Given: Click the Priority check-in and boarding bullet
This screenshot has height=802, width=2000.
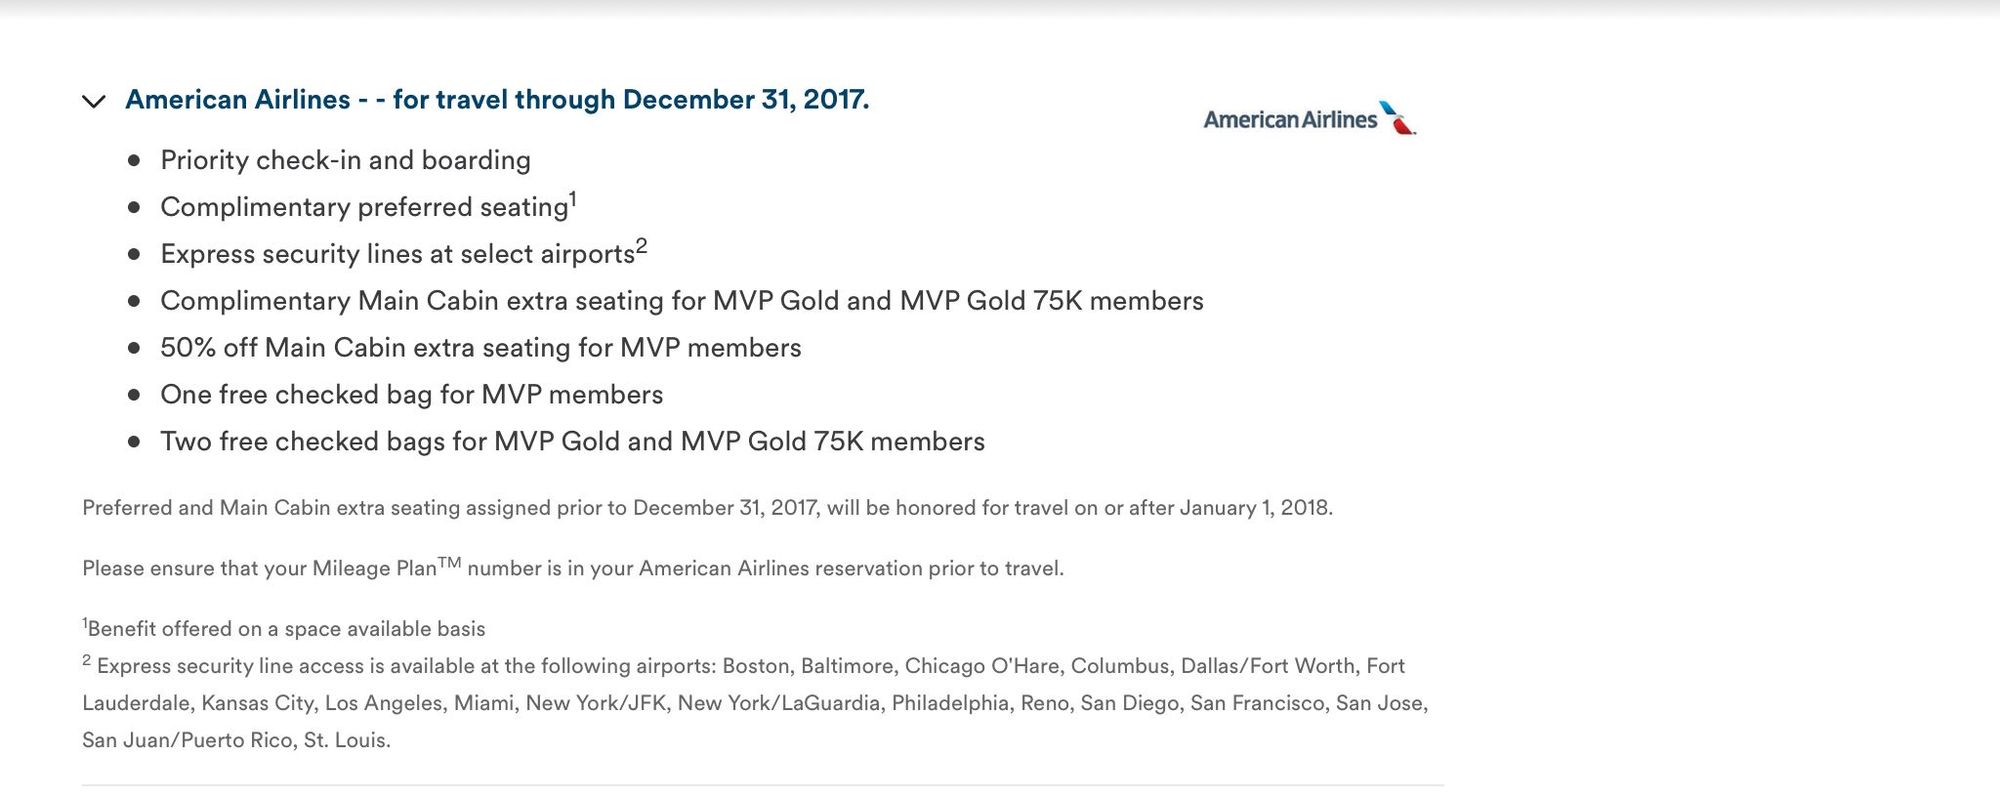Looking at the screenshot, I should point(345,160).
